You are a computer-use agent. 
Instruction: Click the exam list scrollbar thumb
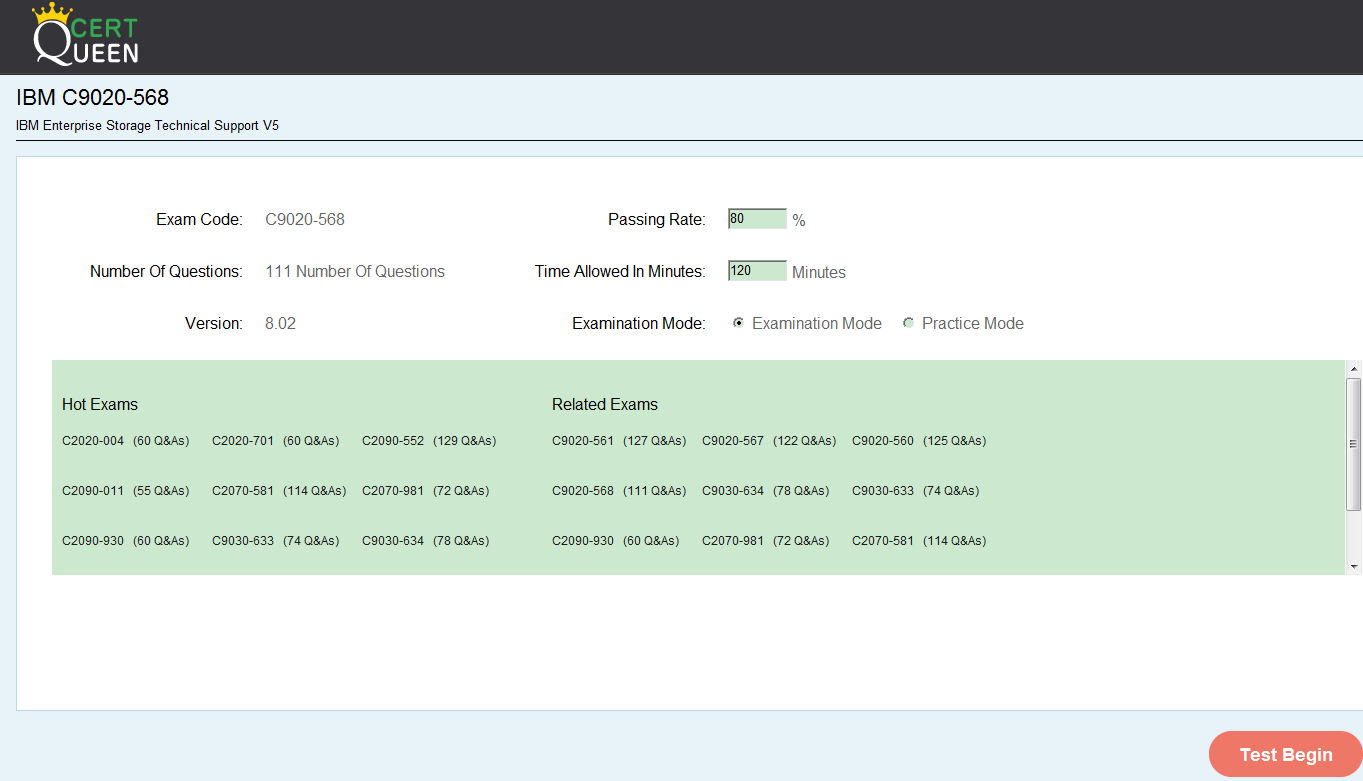coord(1354,444)
